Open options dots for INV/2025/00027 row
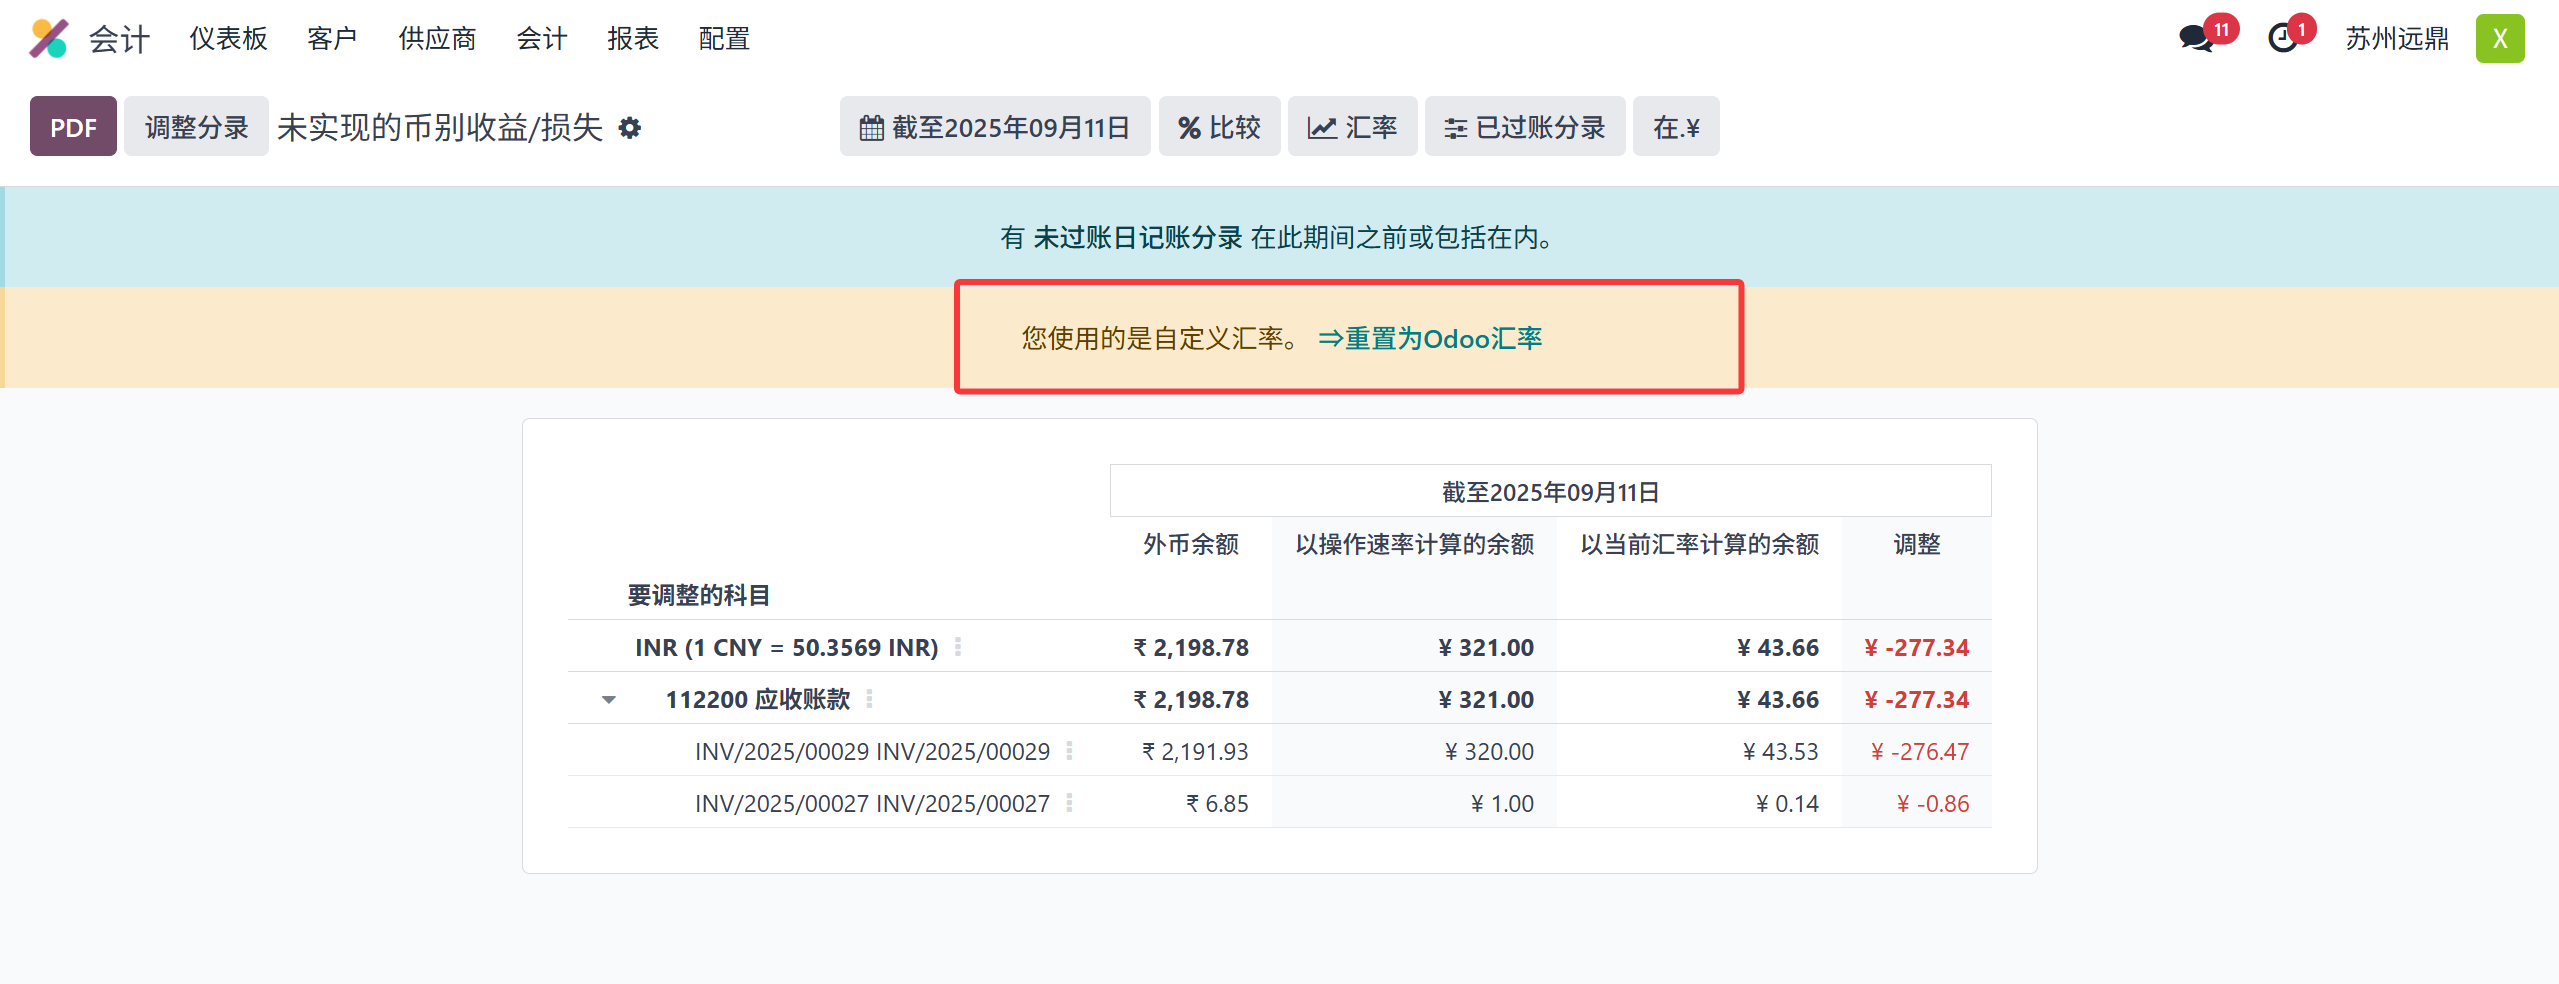 (x=1069, y=803)
